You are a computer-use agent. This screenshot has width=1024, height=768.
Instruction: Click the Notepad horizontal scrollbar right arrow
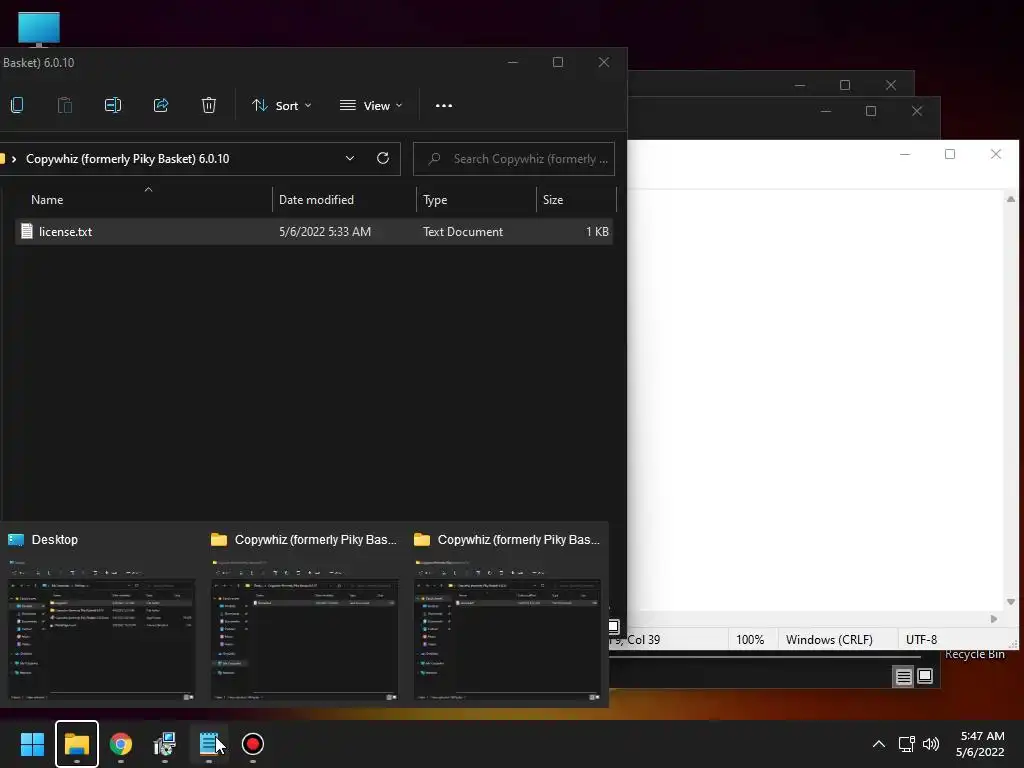point(994,618)
